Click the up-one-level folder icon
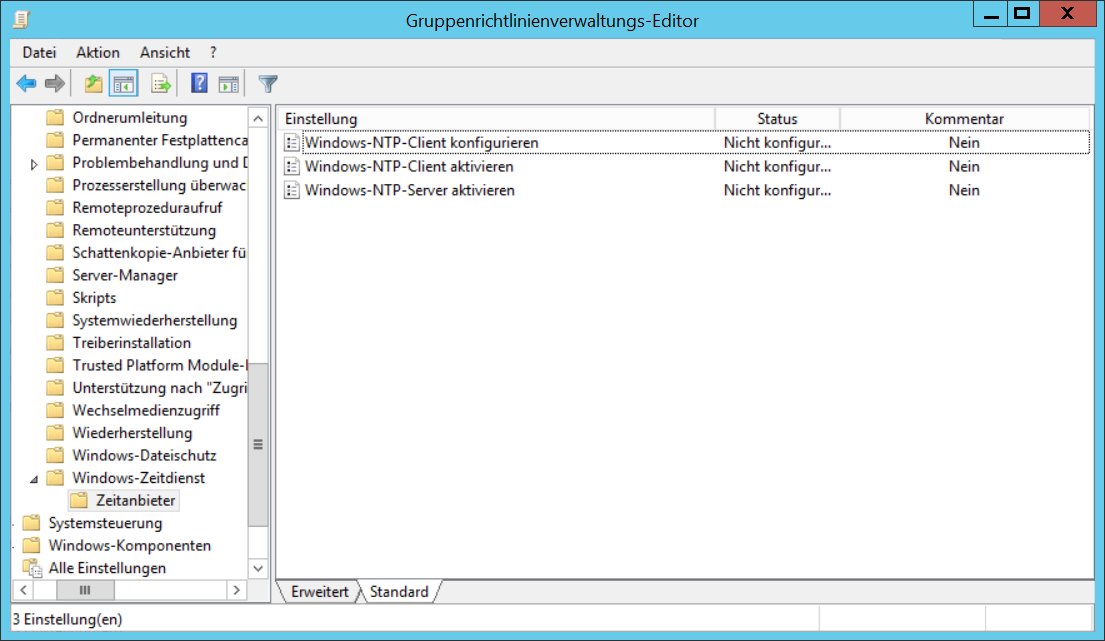1105x641 pixels. click(x=93, y=84)
